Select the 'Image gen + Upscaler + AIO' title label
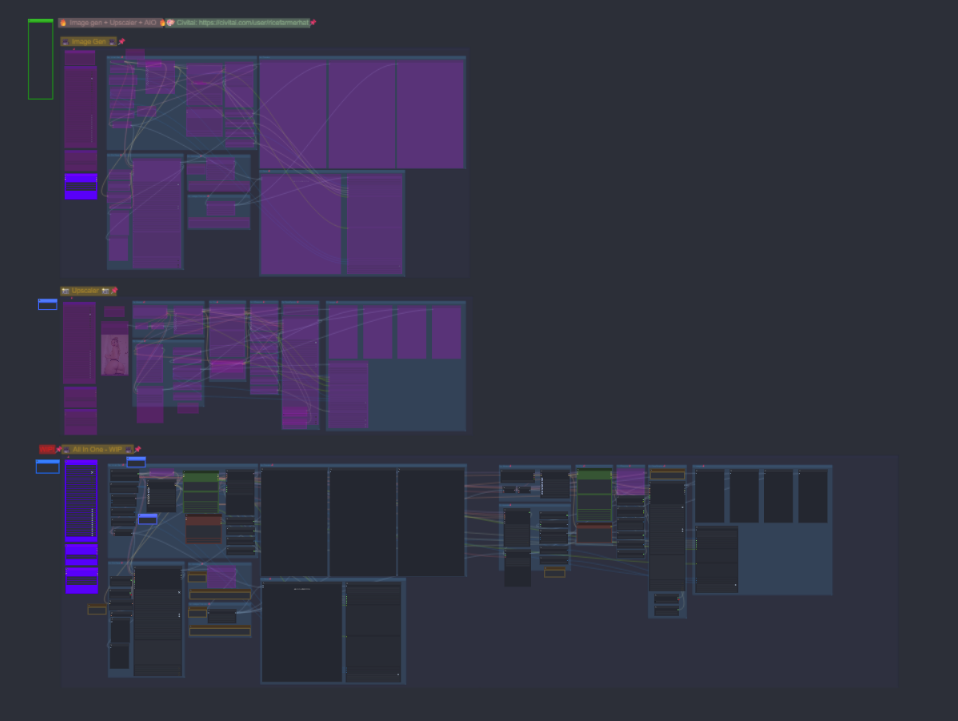The width and height of the screenshot is (958, 721). point(111,23)
